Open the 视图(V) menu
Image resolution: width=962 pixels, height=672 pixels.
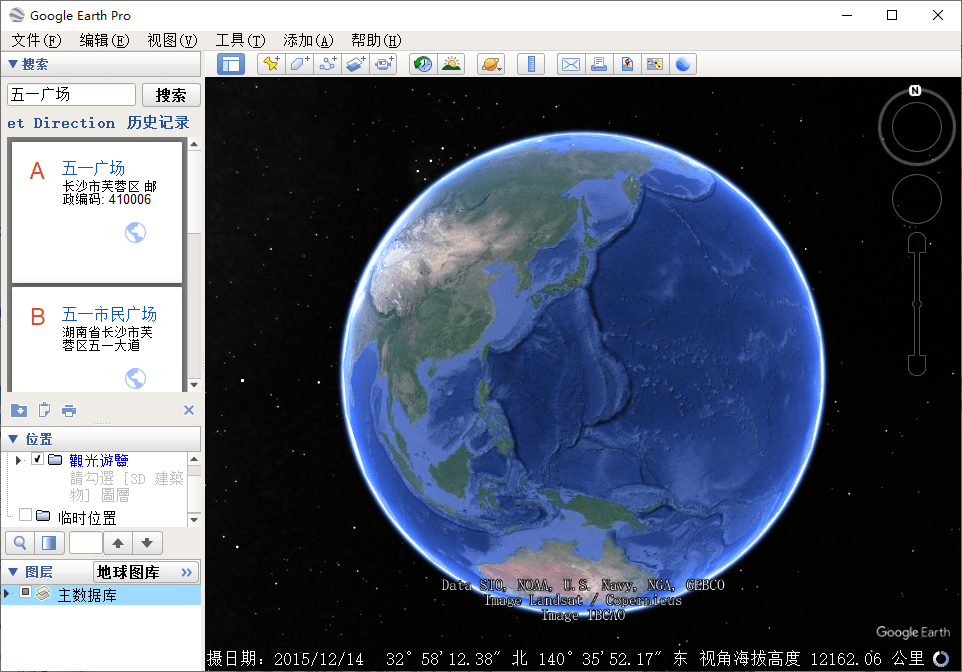point(172,40)
